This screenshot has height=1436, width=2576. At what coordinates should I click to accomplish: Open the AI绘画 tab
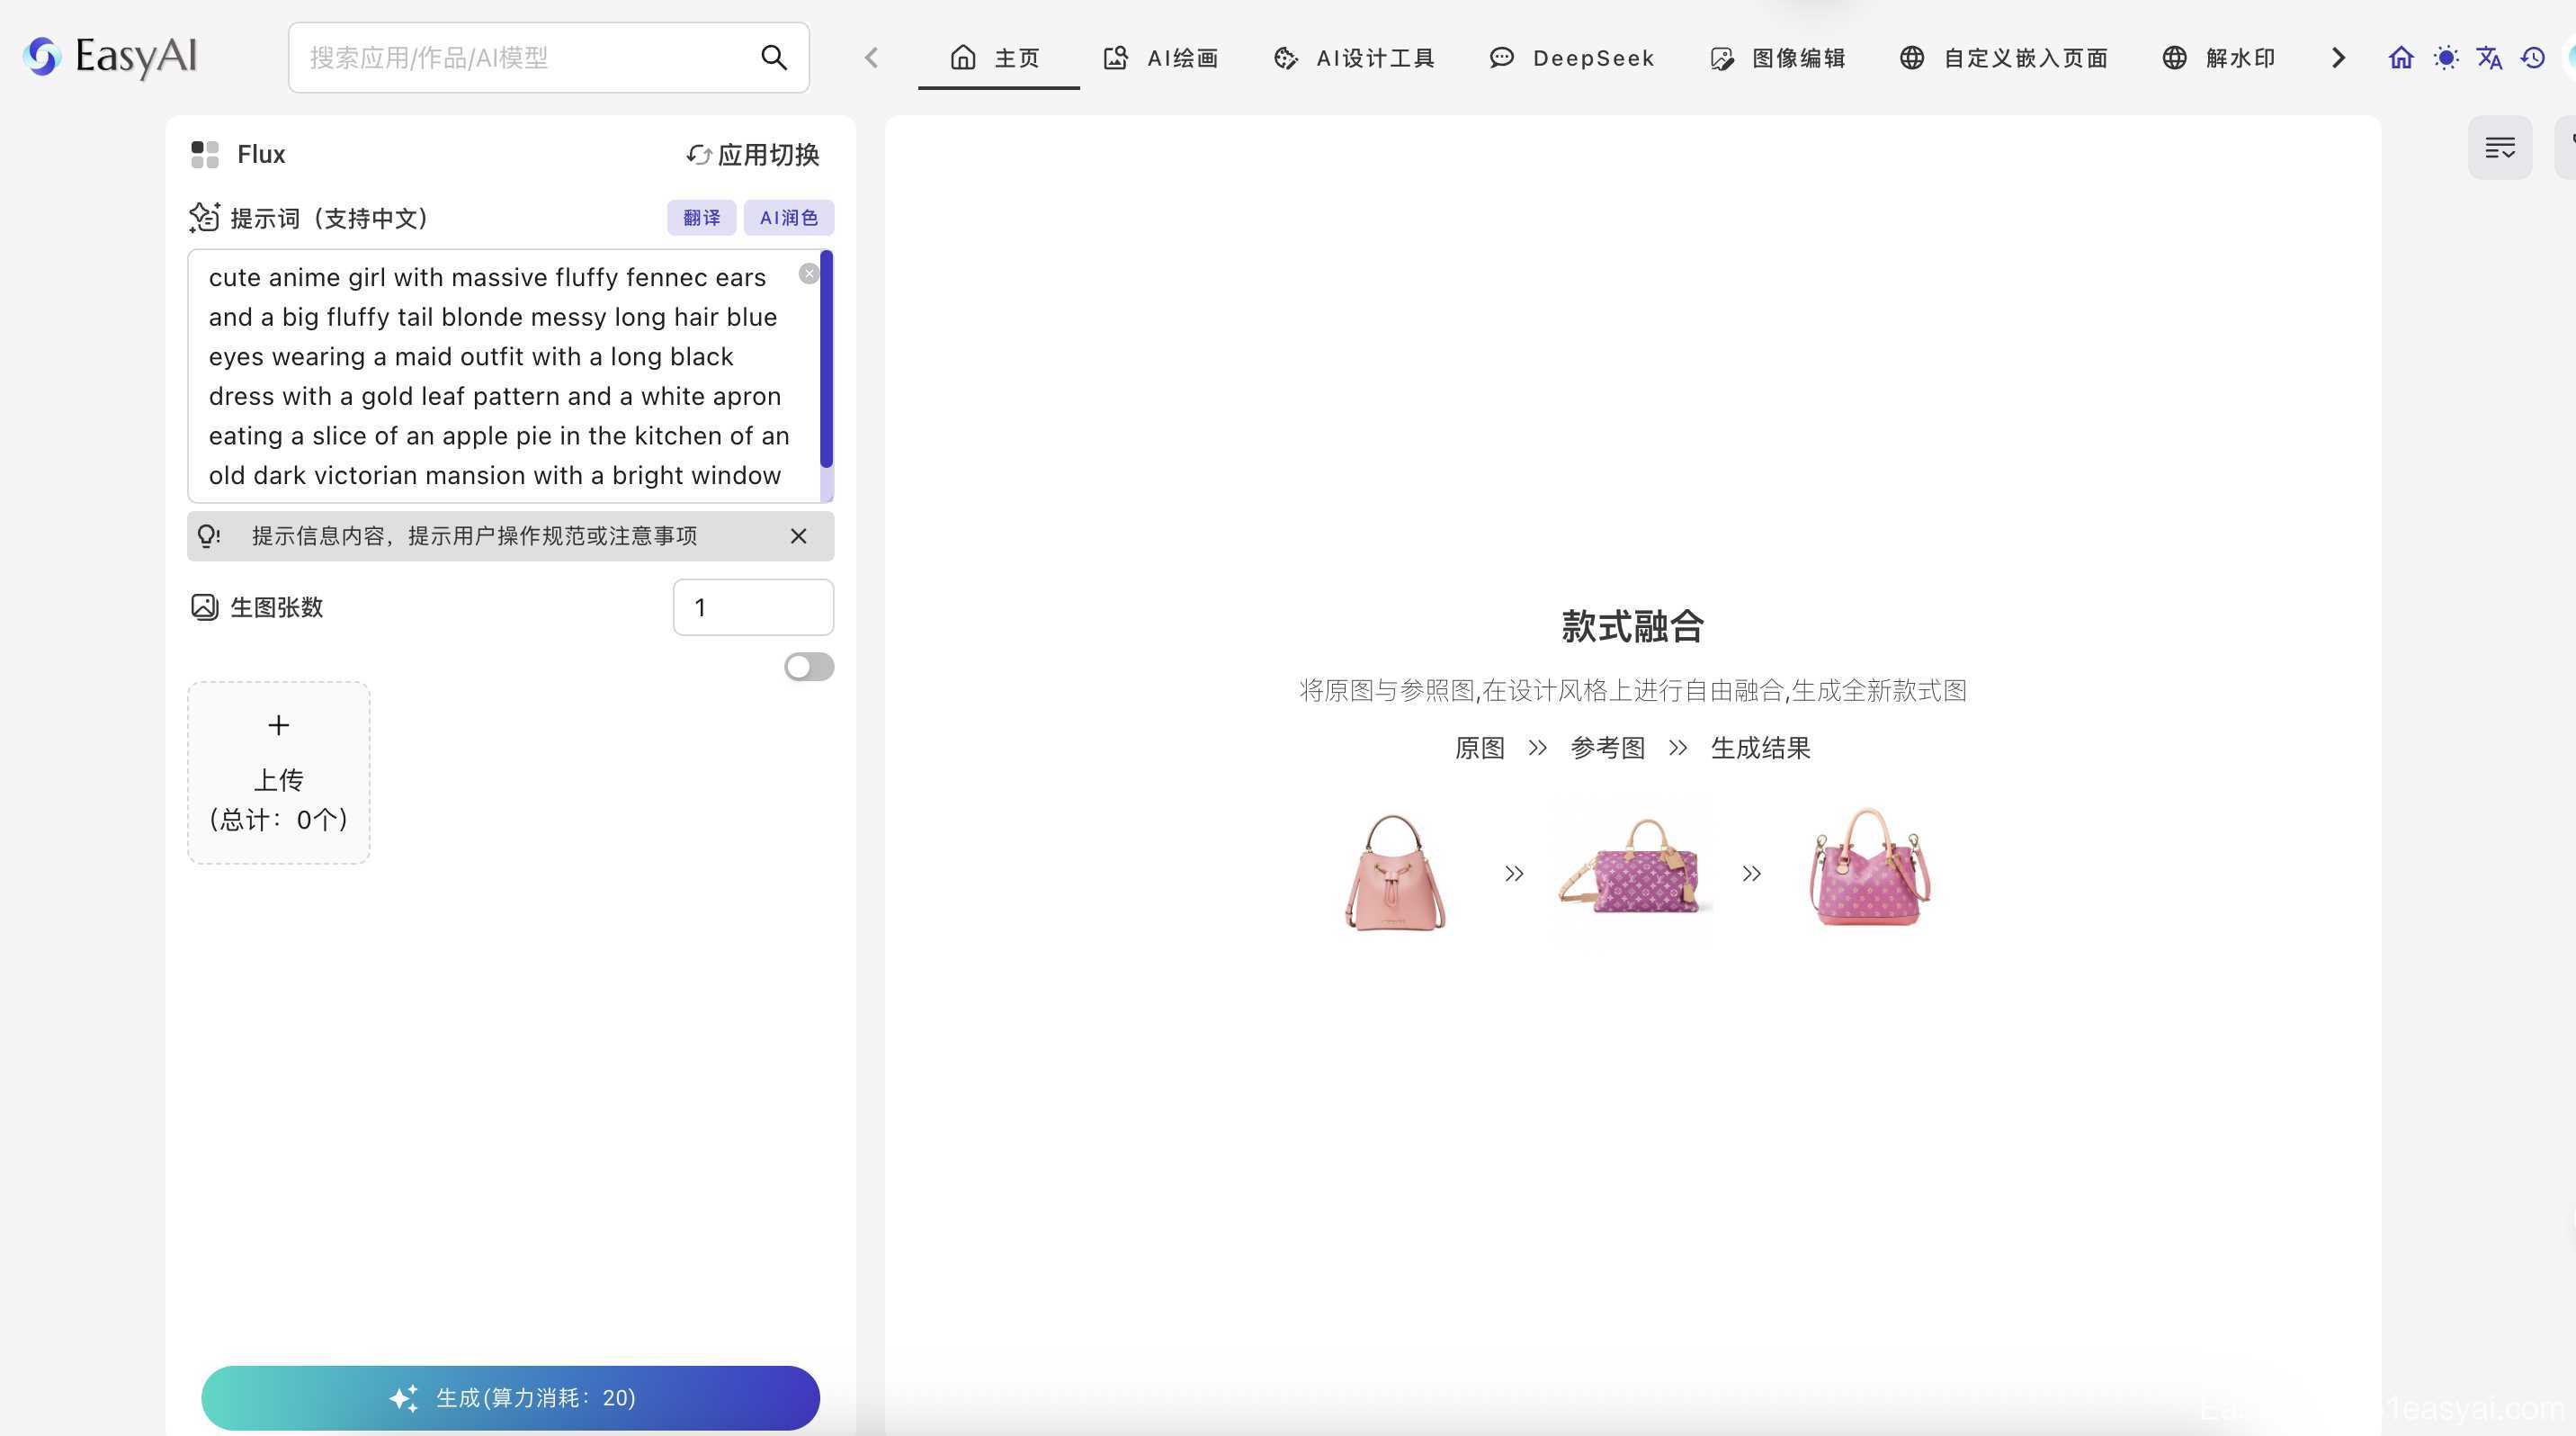point(1160,58)
